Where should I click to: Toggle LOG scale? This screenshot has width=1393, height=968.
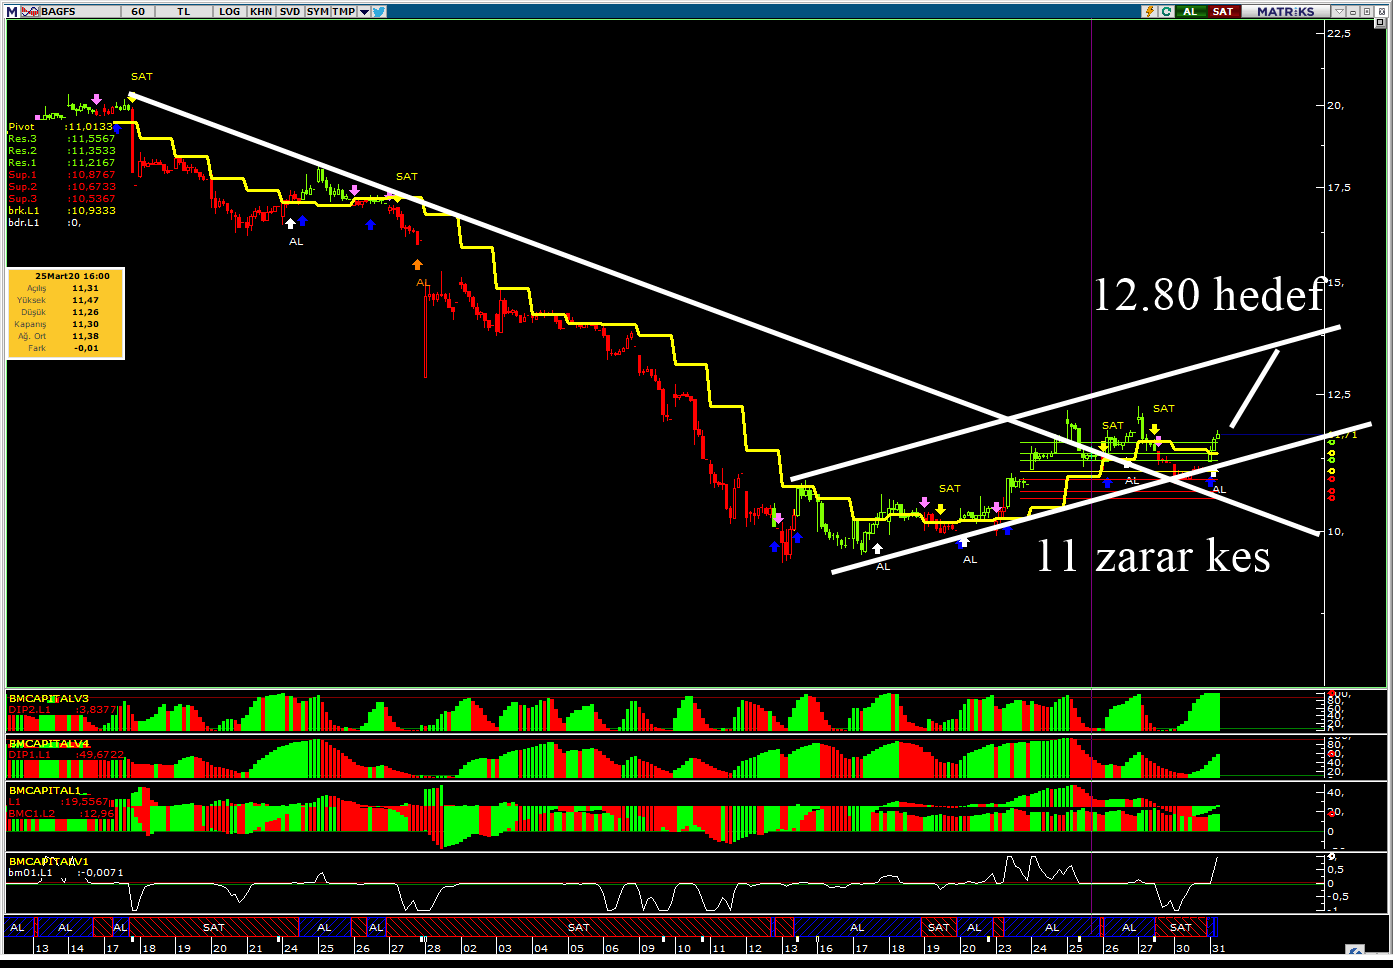click(230, 12)
